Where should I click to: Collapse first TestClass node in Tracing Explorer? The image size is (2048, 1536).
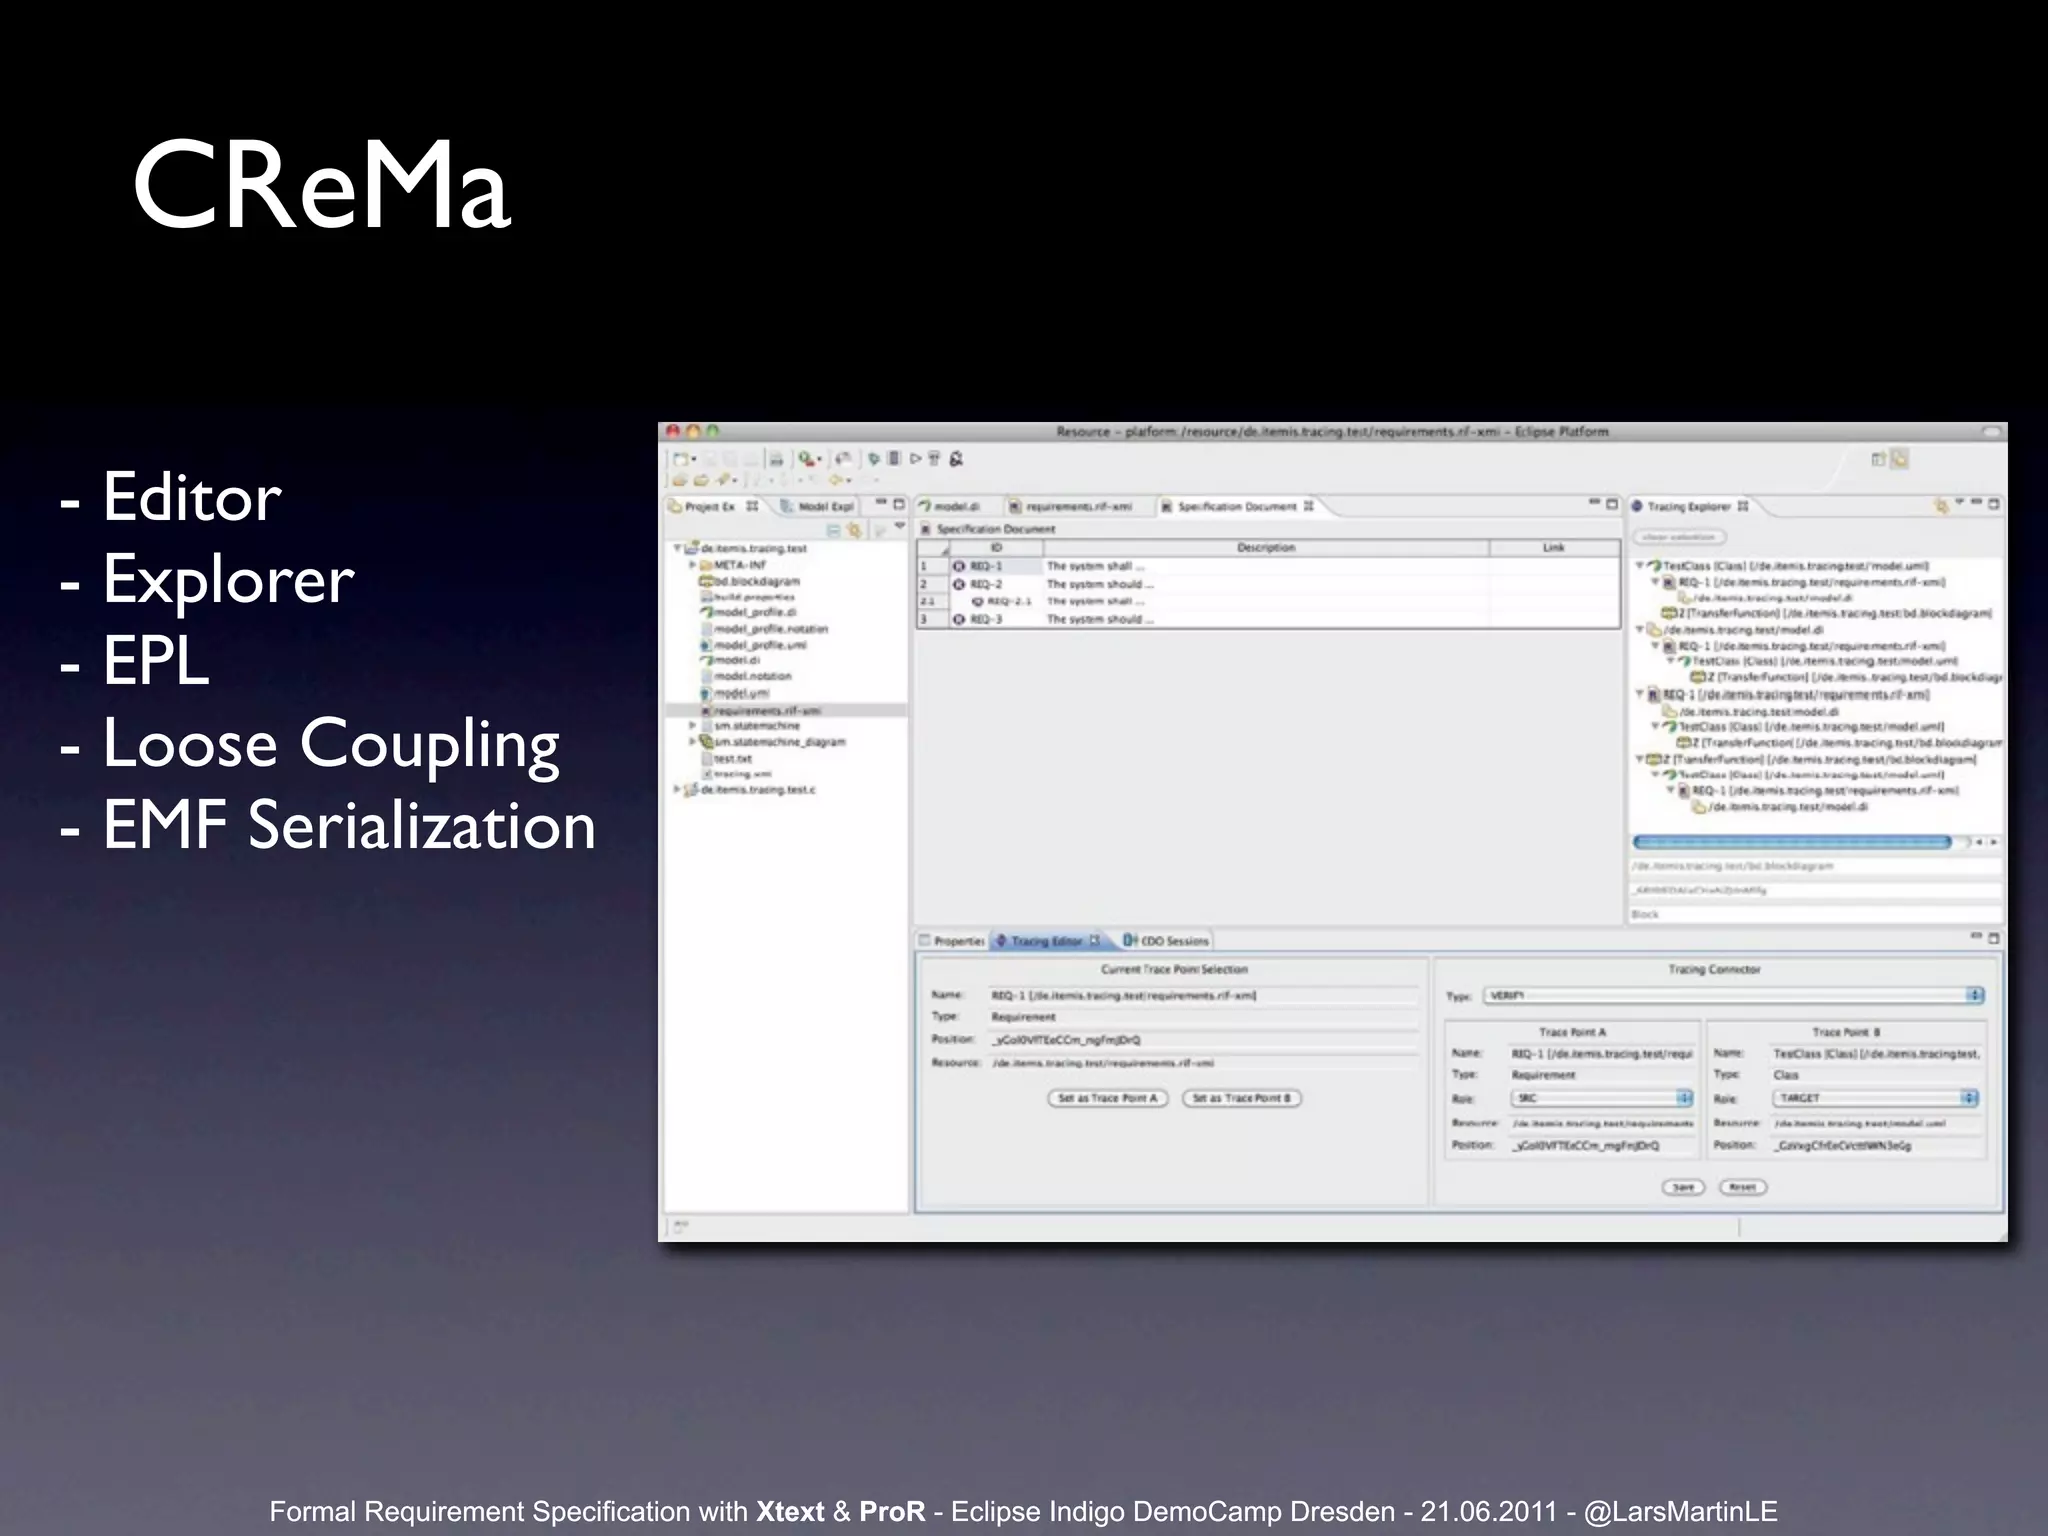(1640, 566)
